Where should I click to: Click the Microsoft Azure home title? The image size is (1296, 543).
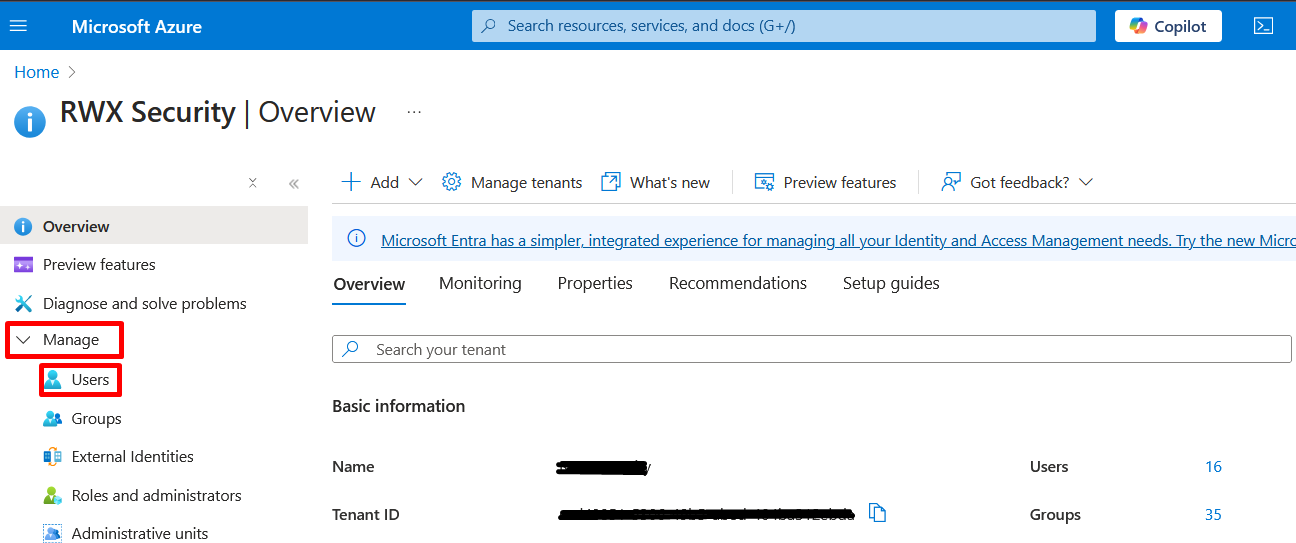[137, 27]
